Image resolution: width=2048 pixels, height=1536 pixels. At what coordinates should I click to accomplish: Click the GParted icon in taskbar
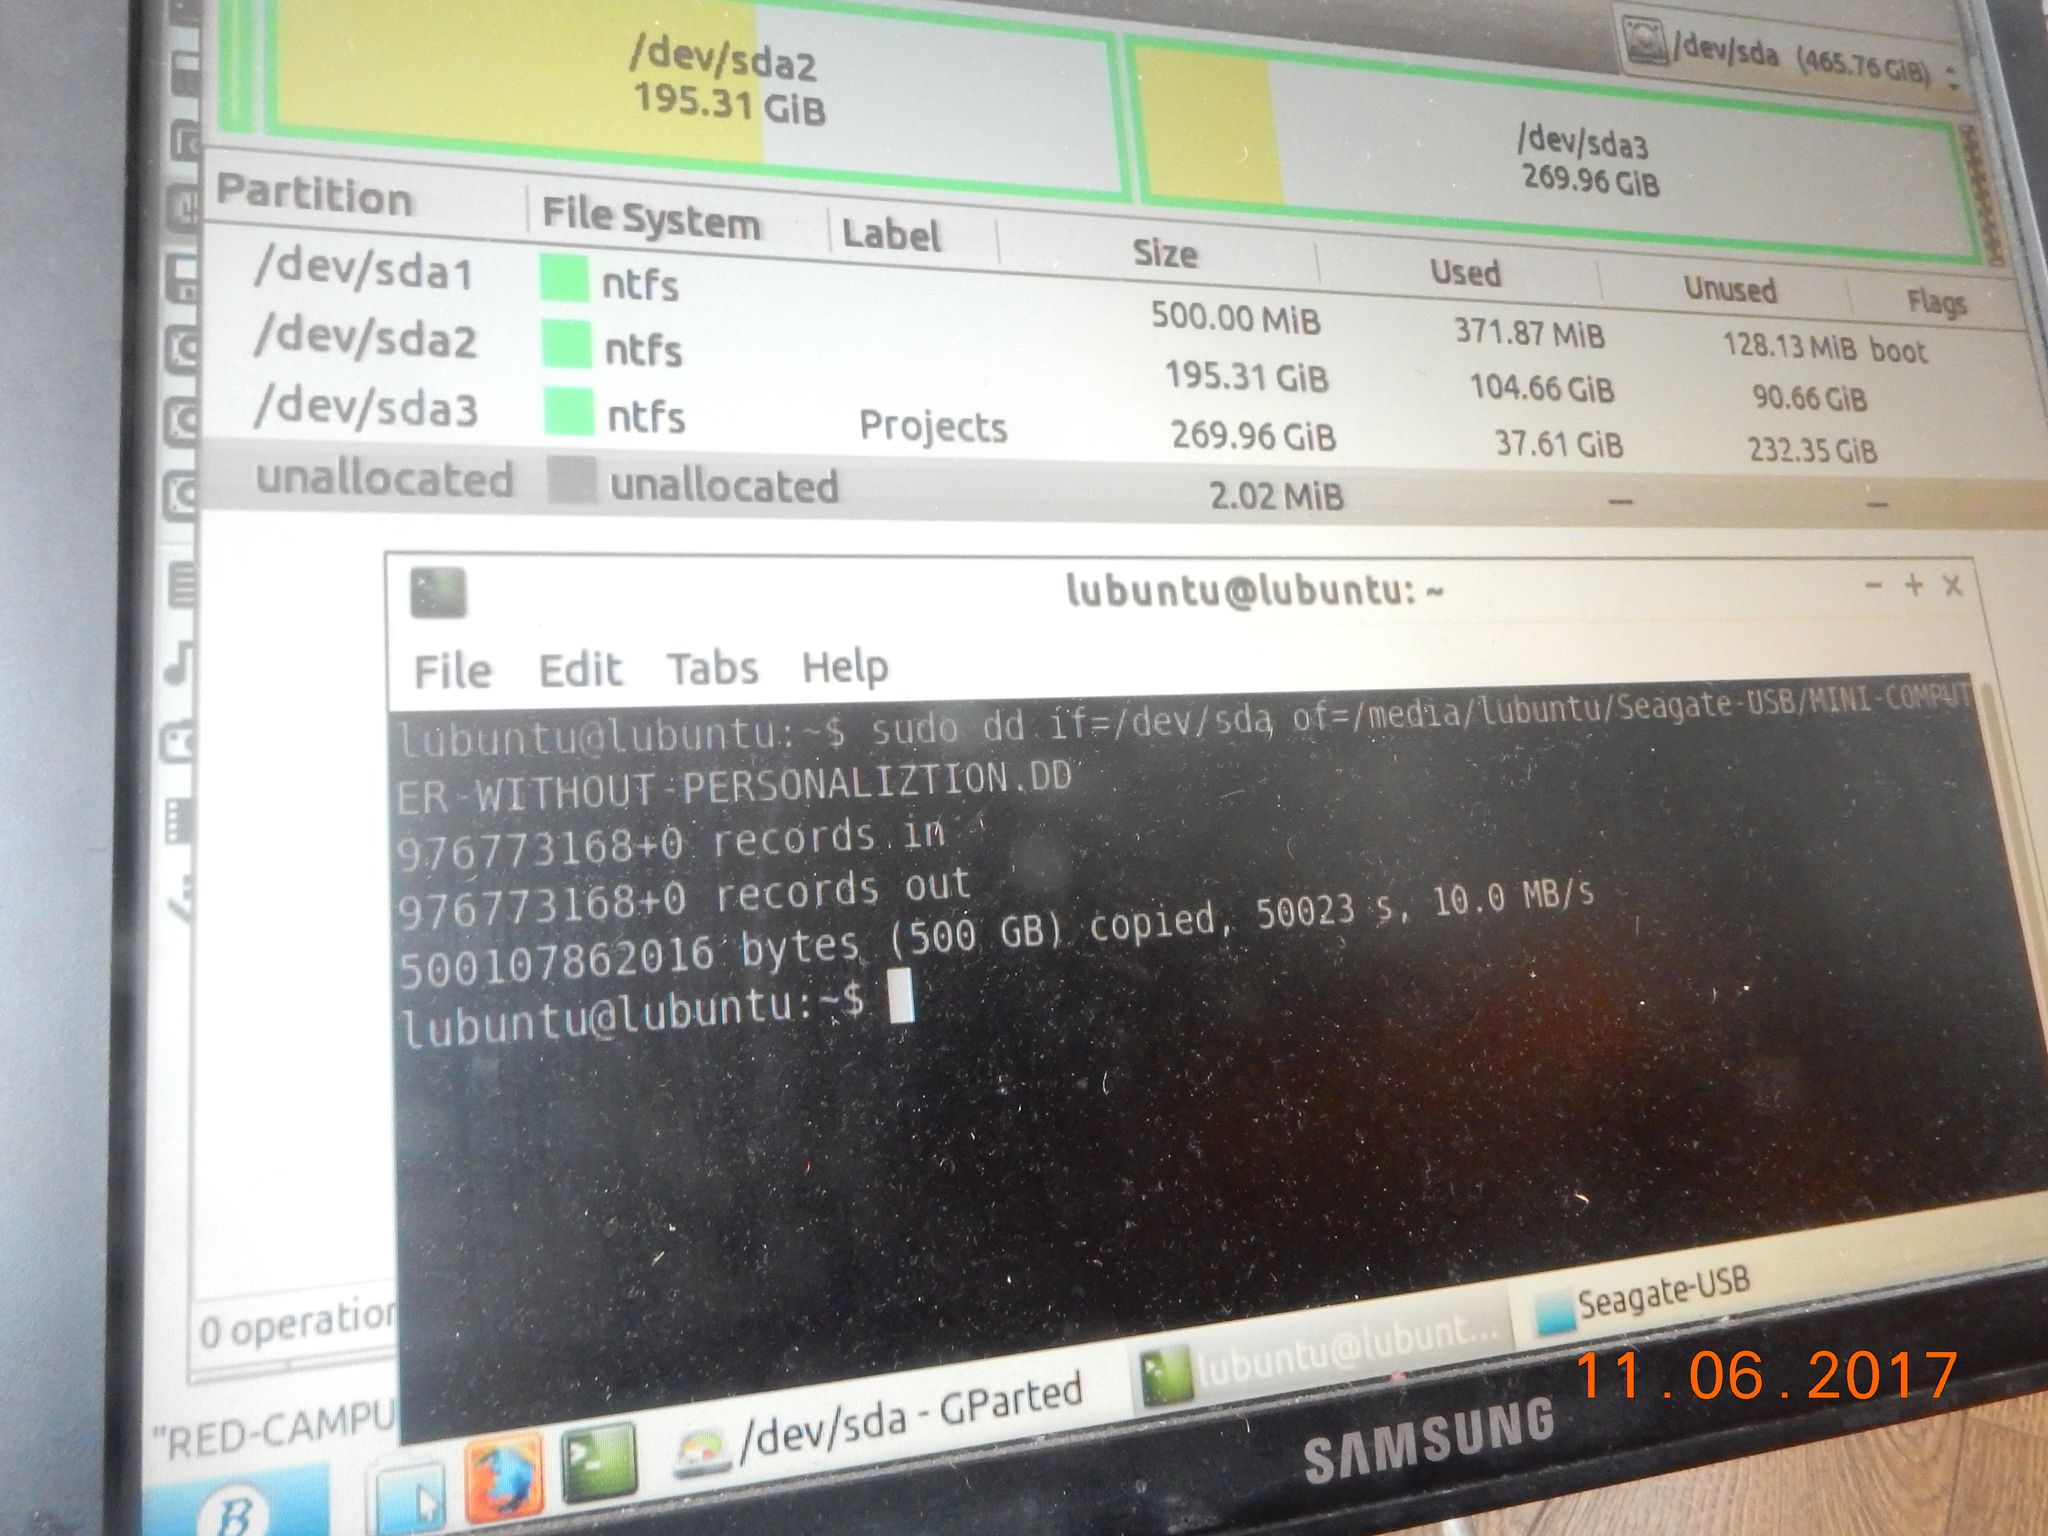pyautogui.click(x=701, y=1451)
